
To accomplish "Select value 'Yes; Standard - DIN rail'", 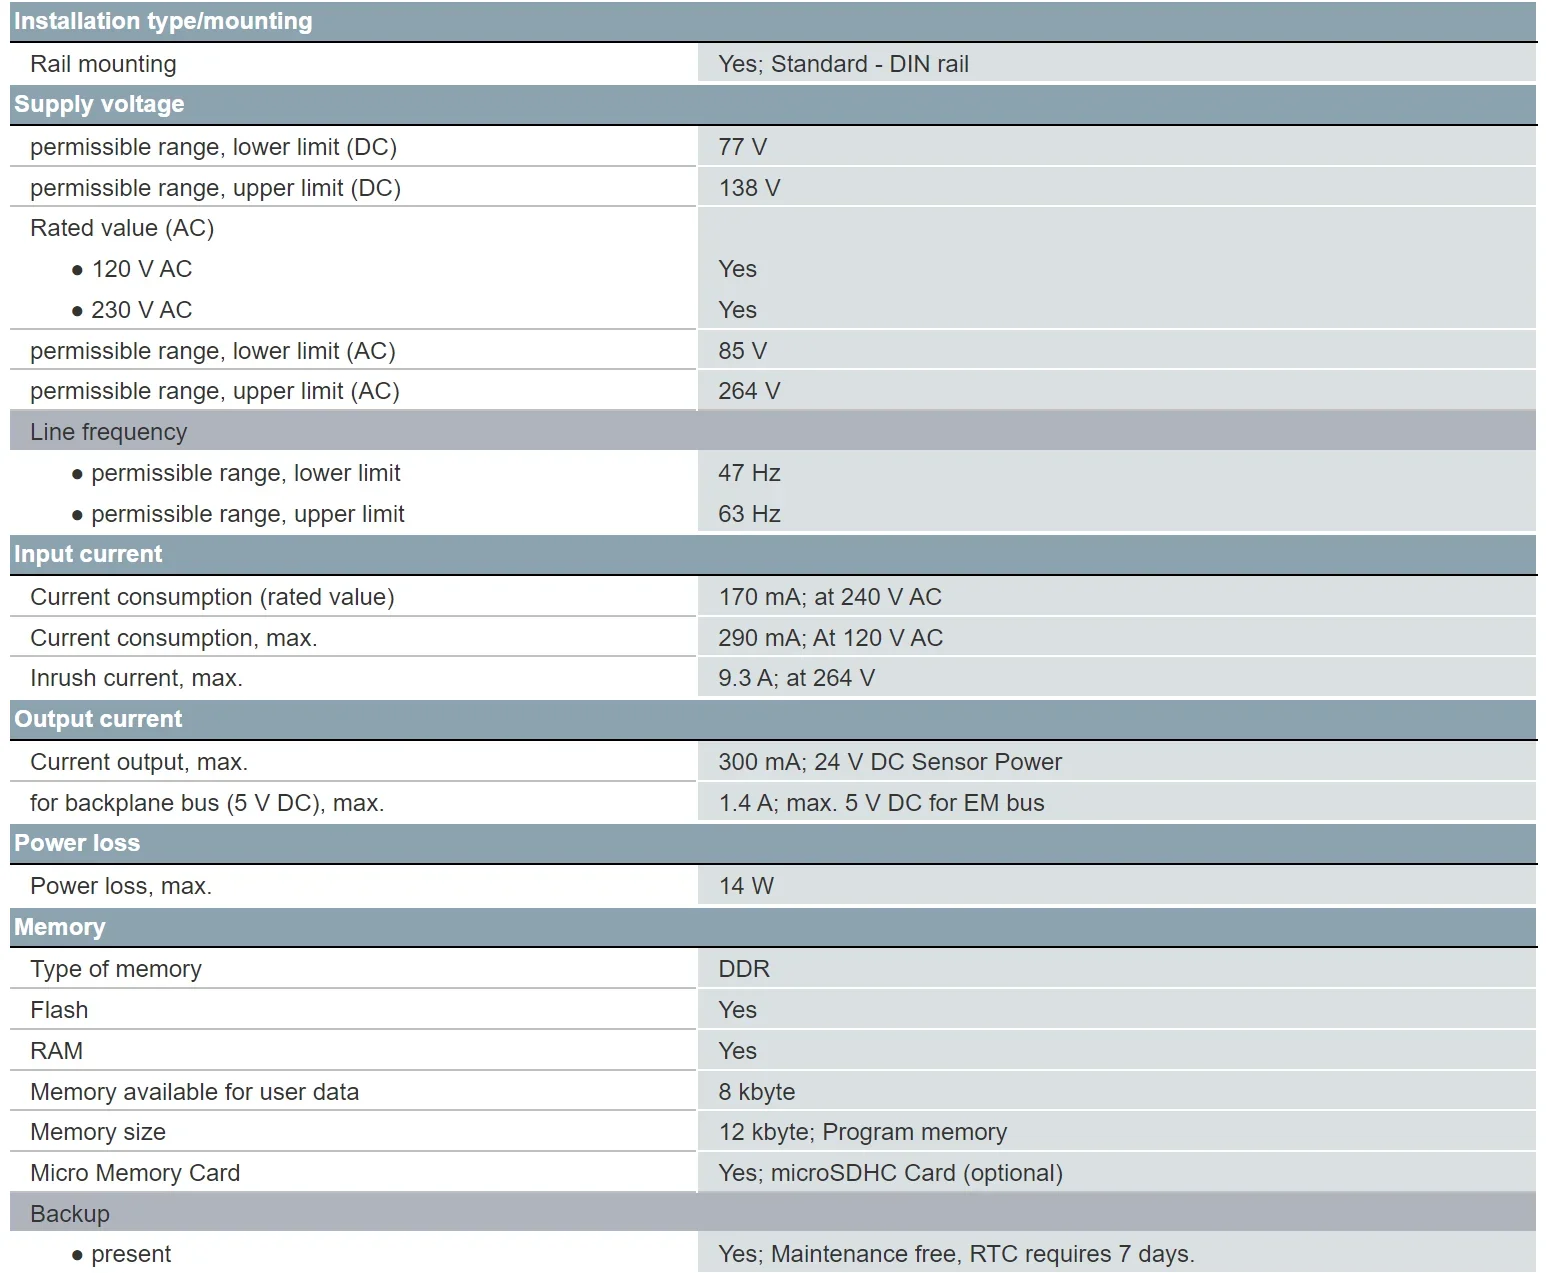I will click(843, 64).
